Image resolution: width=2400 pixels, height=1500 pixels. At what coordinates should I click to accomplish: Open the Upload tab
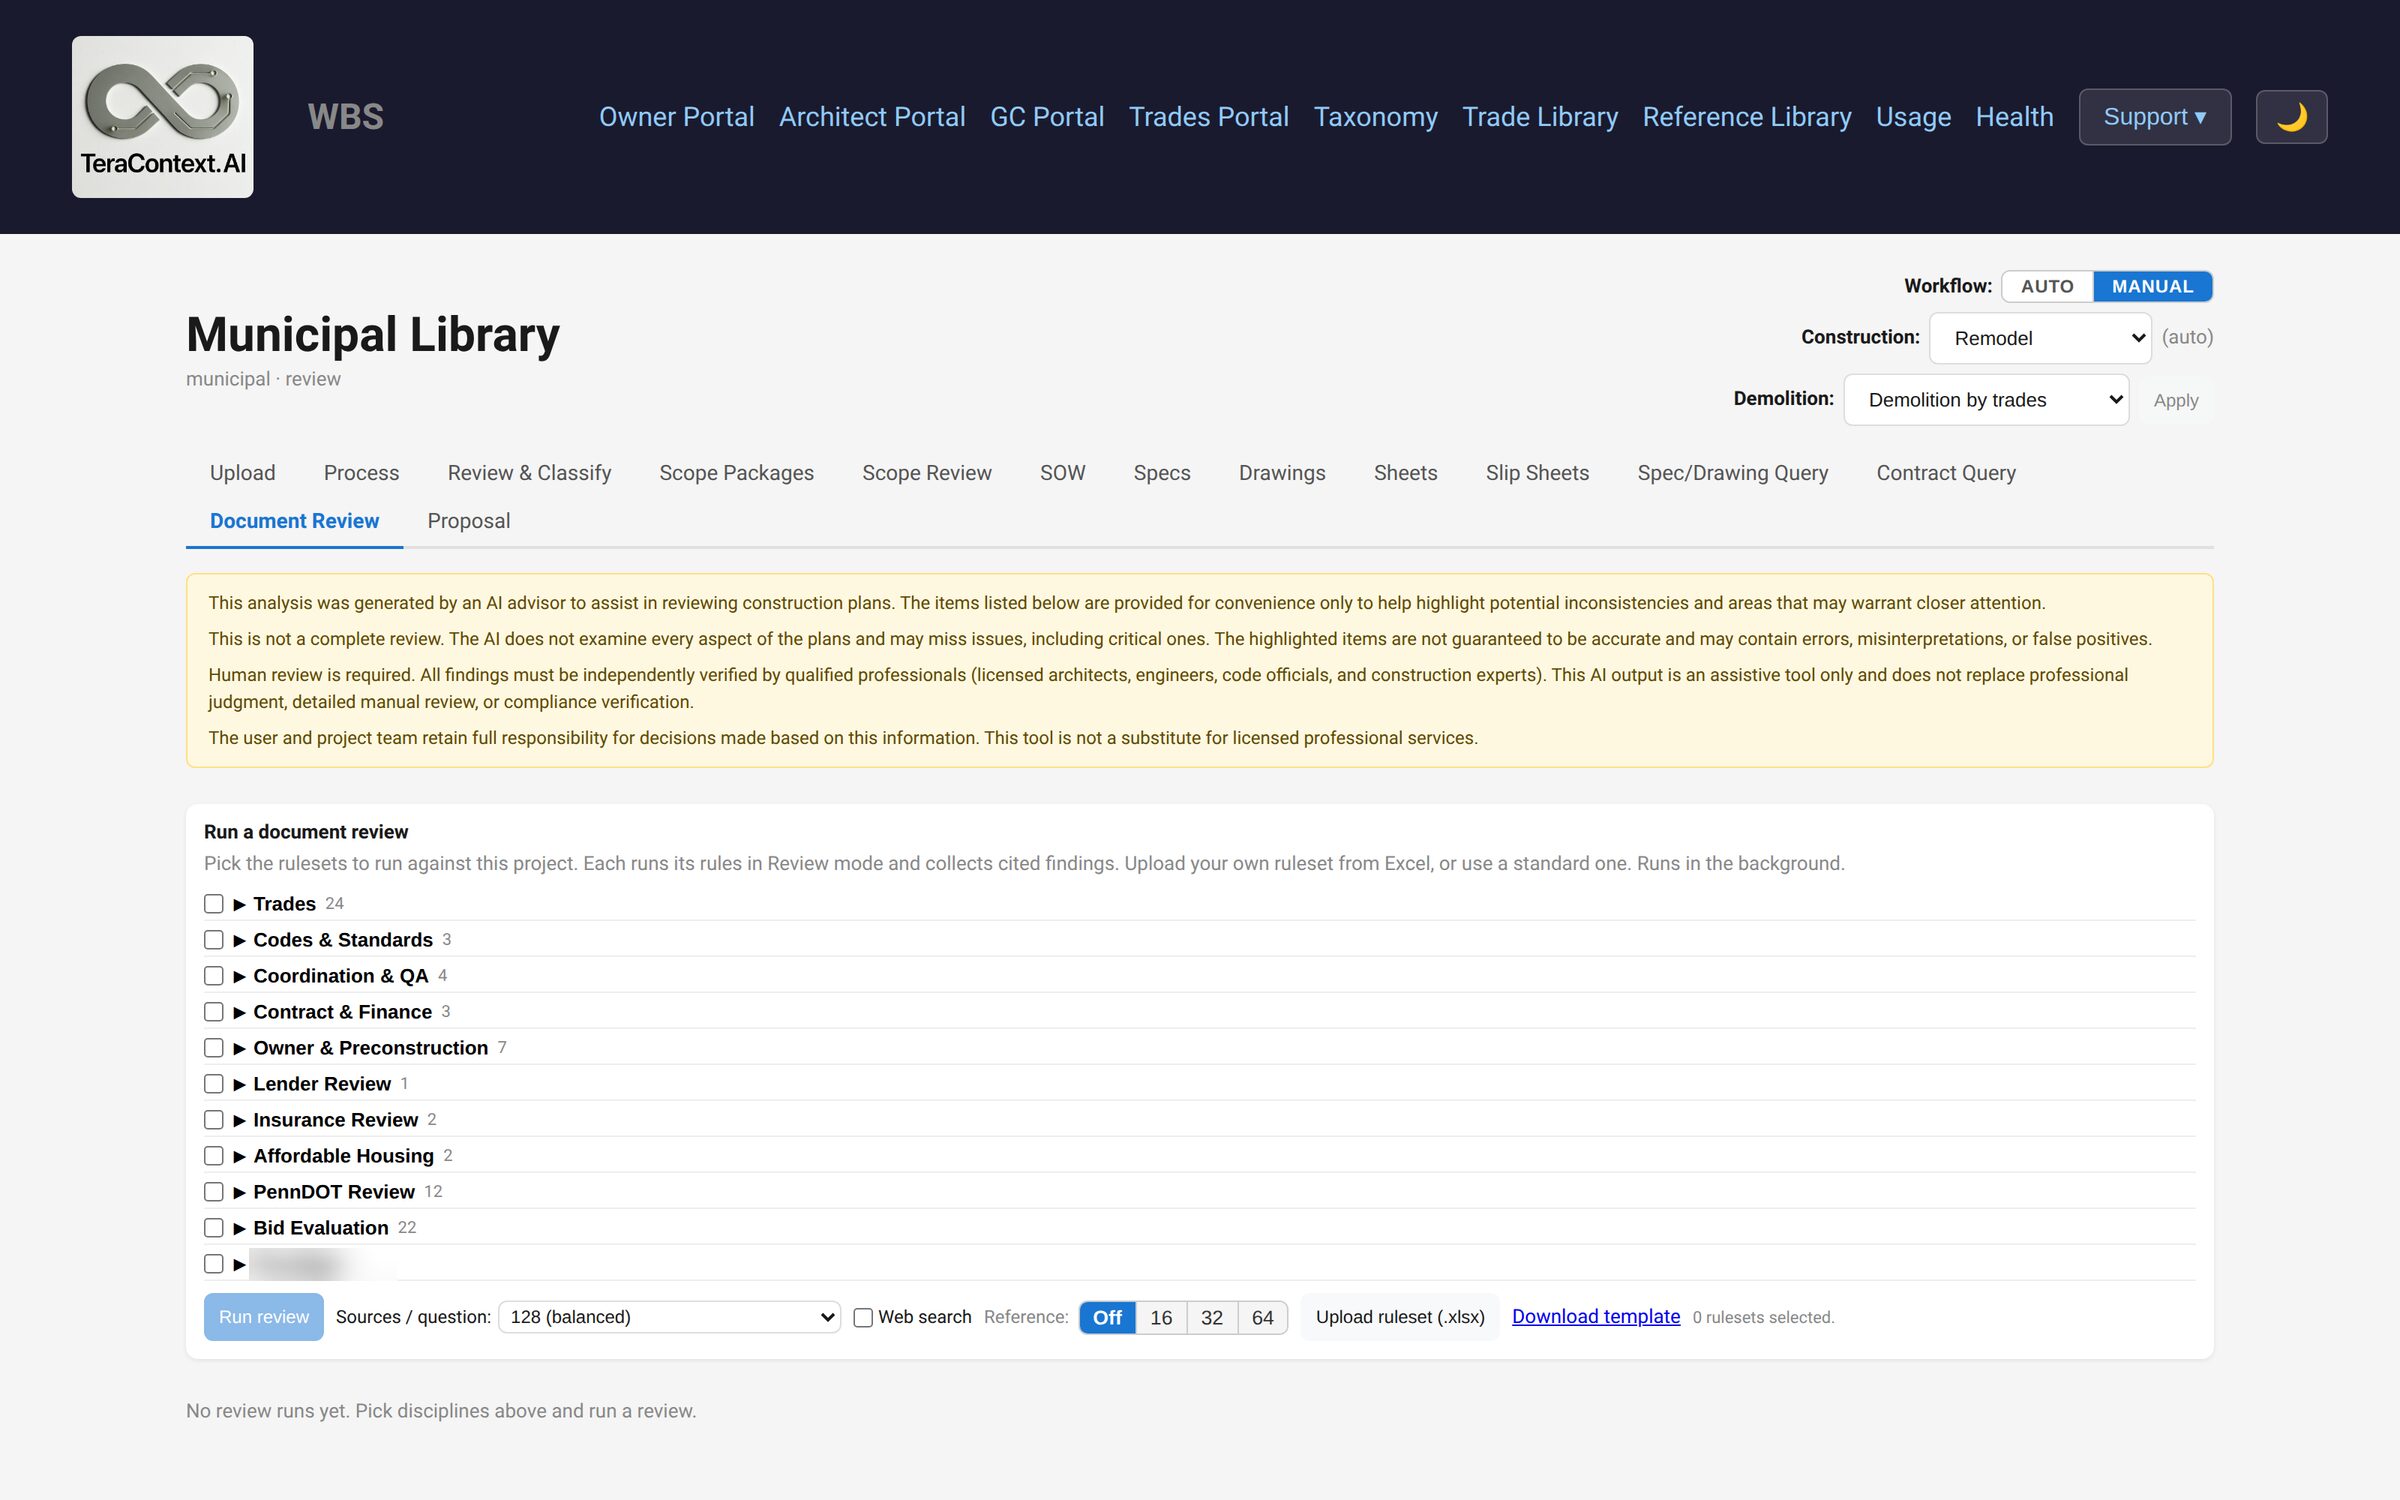(x=242, y=473)
